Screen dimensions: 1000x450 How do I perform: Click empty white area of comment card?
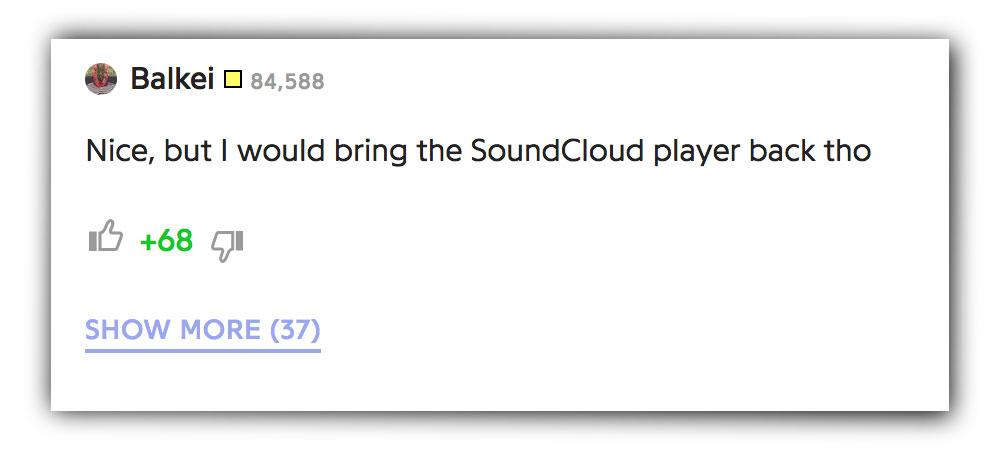tap(638, 287)
